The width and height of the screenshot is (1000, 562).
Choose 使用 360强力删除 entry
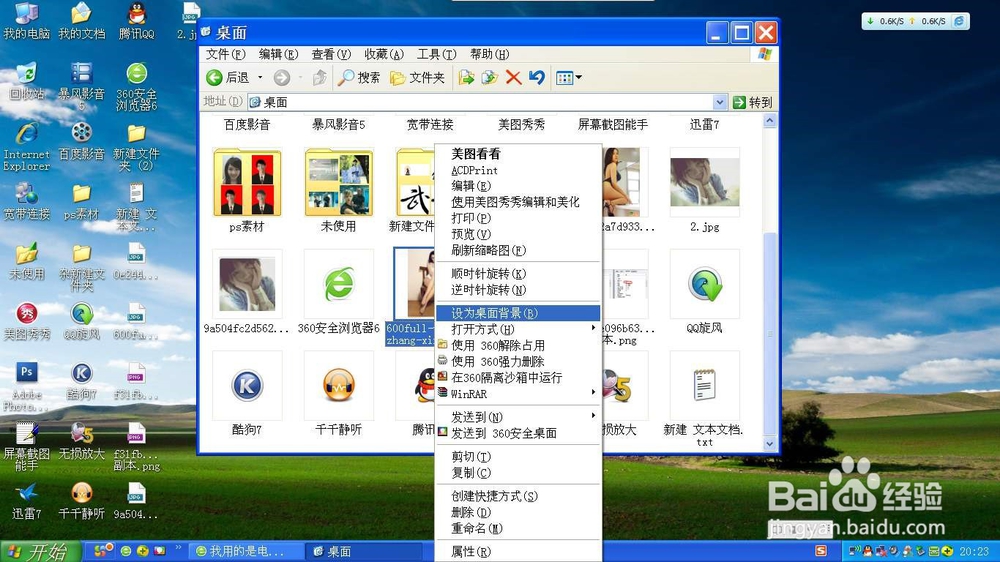[518, 362]
